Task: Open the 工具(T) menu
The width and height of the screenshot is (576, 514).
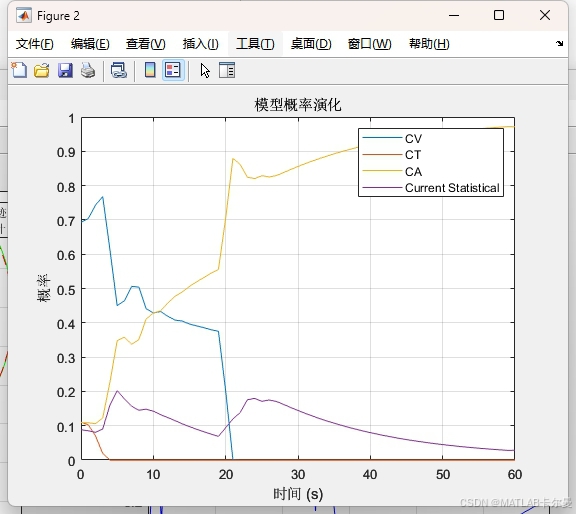Action: pyautogui.click(x=255, y=44)
